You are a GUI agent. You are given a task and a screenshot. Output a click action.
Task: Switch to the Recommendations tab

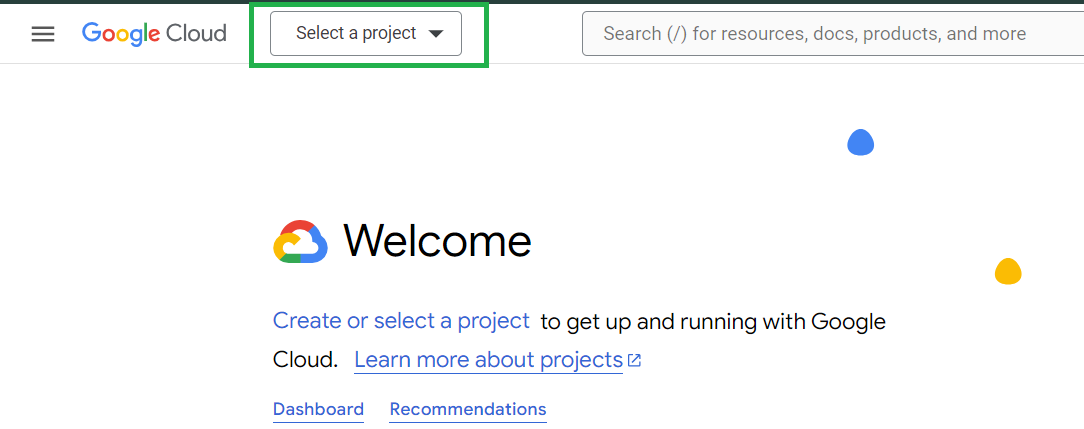click(x=468, y=409)
